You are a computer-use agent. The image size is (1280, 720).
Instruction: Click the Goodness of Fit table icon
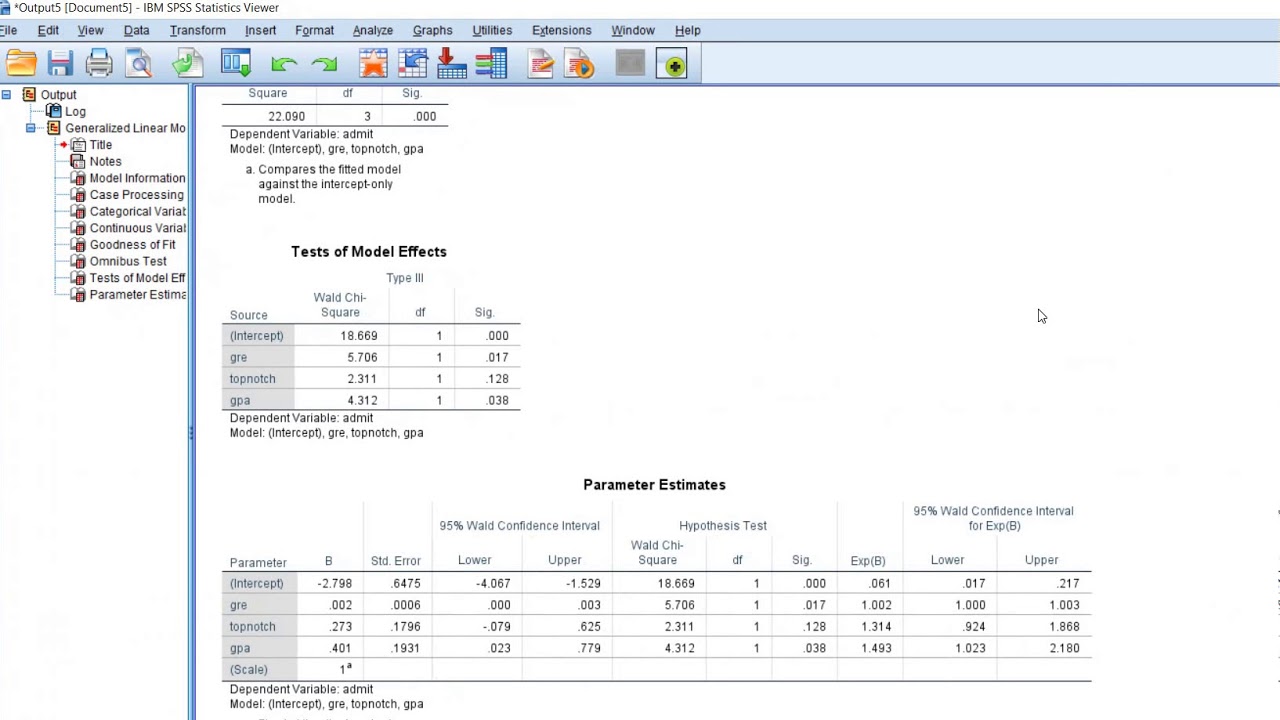[78, 244]
